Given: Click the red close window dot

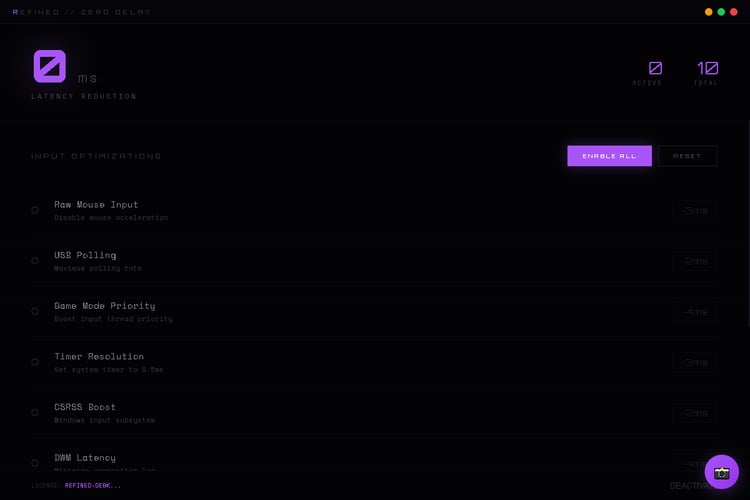Looking at the screenshot, I should (733, 12).
